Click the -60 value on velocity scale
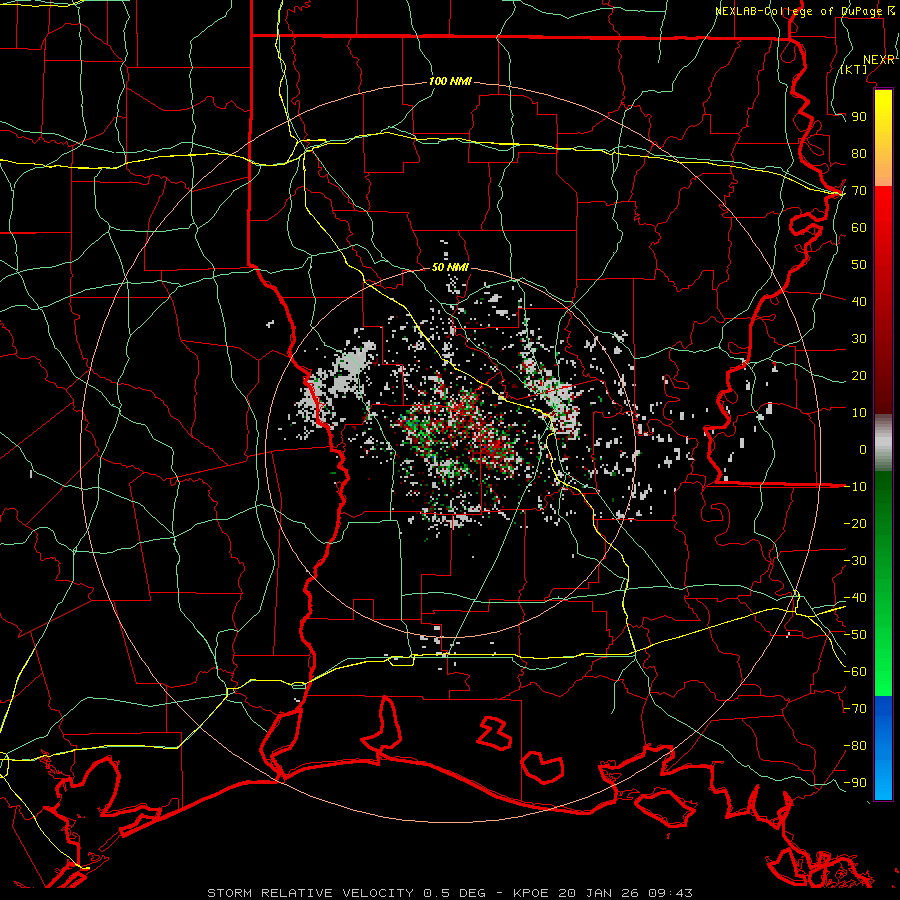This screenshot has height=900, width=900. (x=855, y=672)
